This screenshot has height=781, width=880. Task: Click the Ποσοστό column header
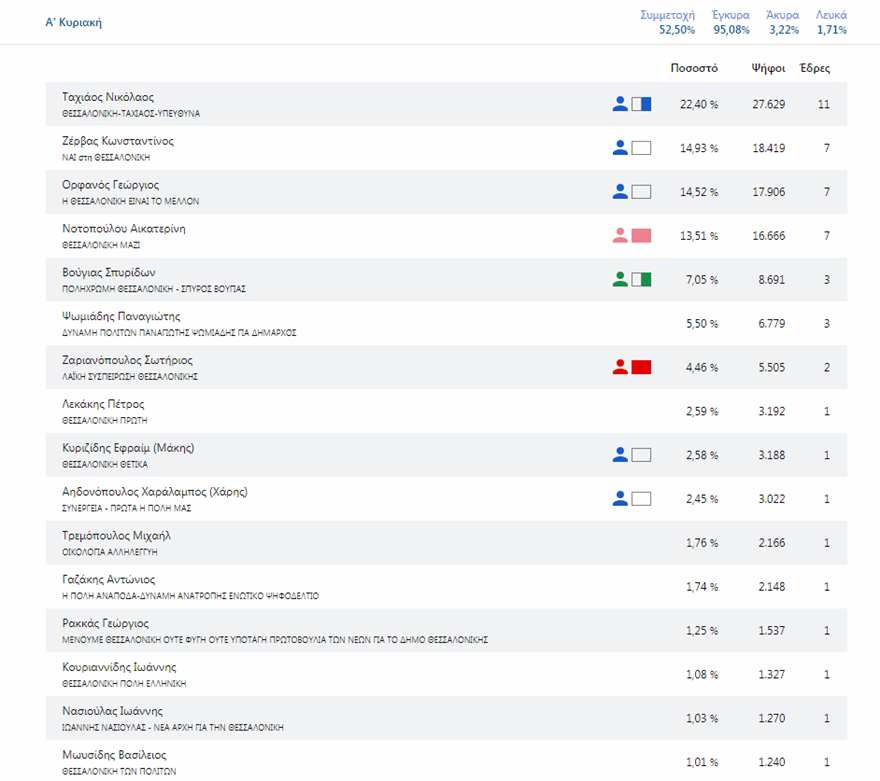694,69
